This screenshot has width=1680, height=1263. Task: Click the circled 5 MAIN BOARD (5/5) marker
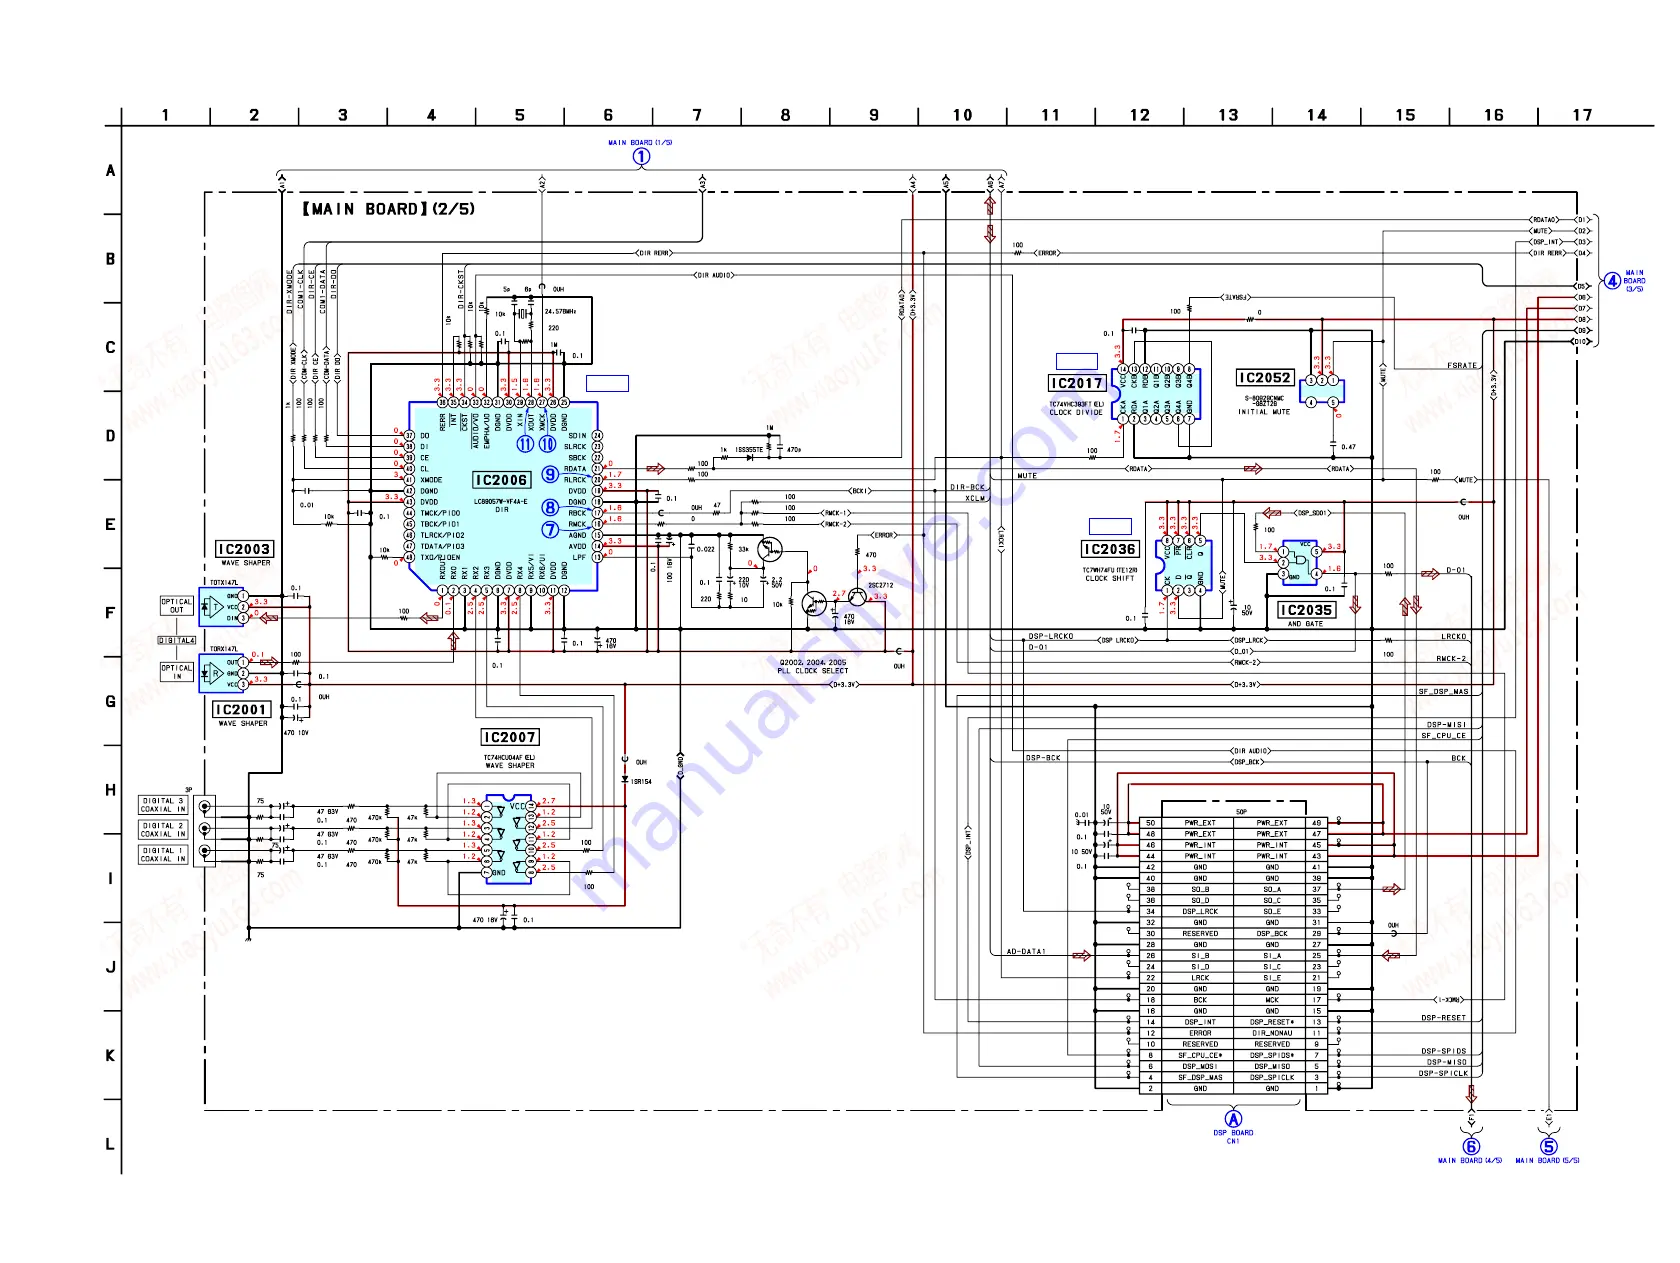point(1549,1147)
